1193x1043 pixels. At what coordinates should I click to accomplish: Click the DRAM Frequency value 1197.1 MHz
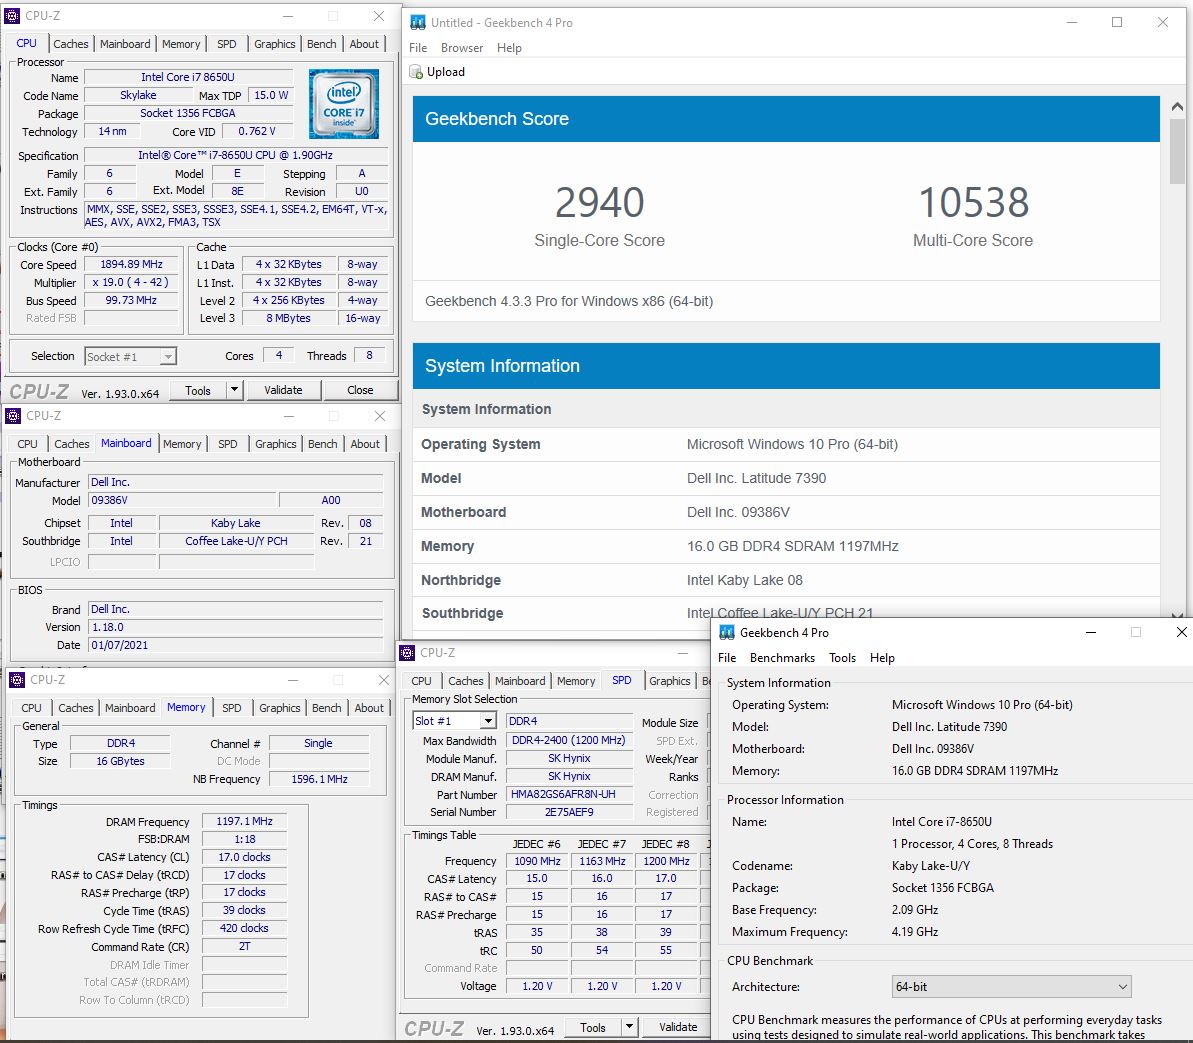[244, 821]
